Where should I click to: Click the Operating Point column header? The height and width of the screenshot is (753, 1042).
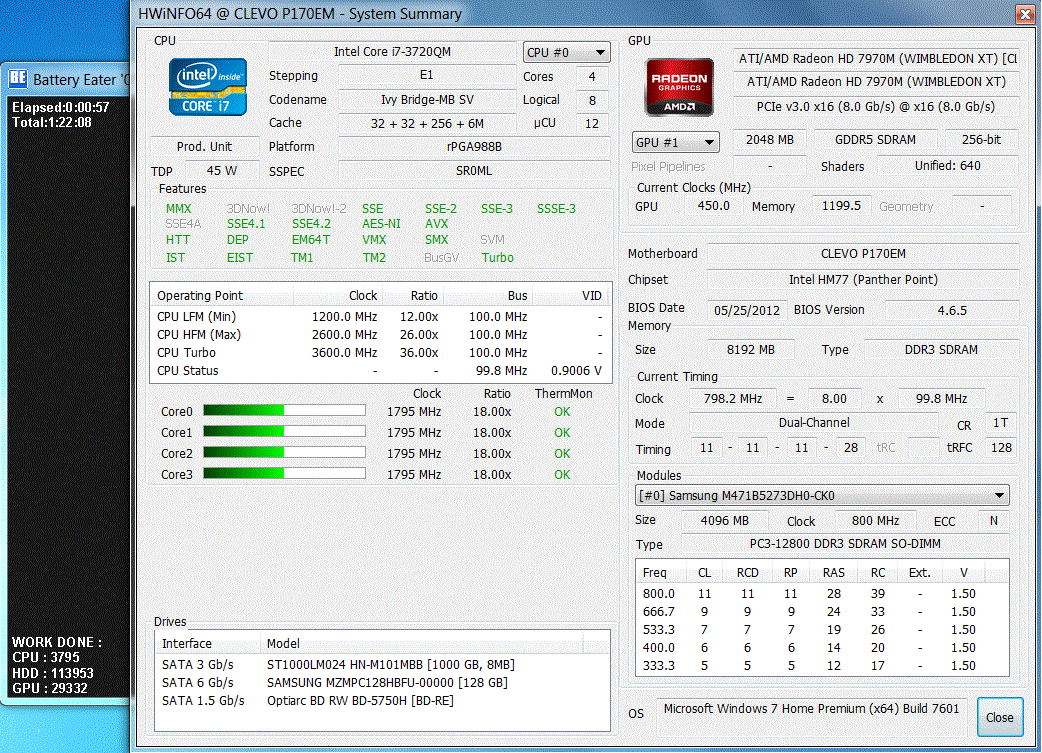(x=223, y=295)
